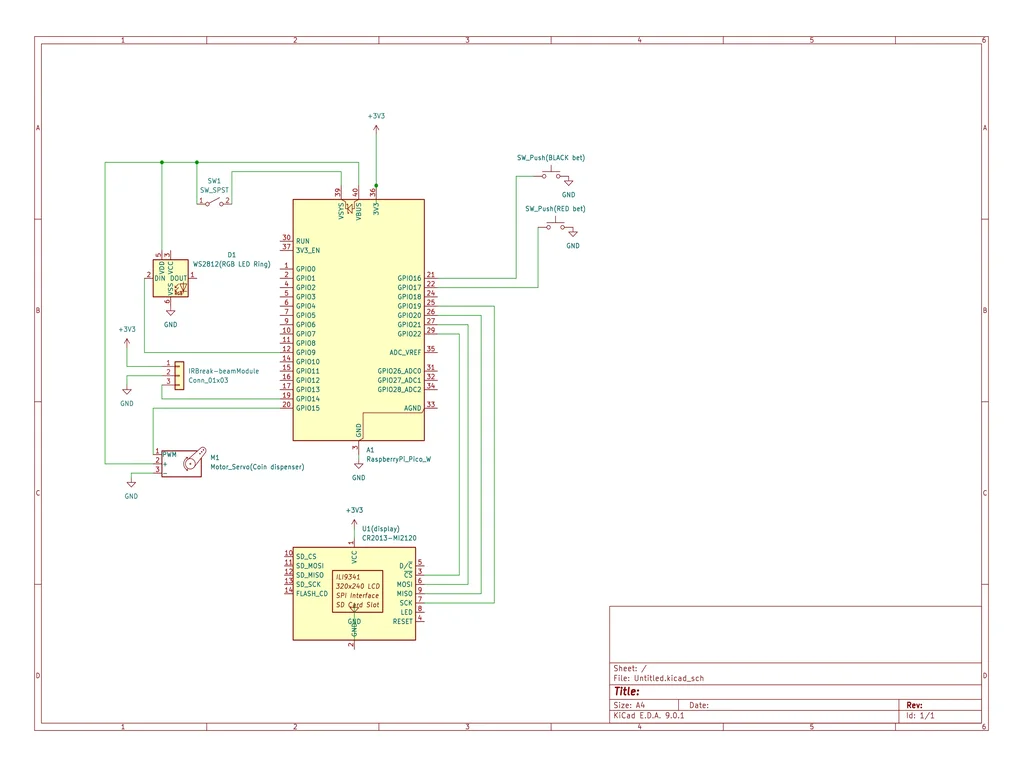Click the D1 WS2812 LED symbol body
Image resolution: width=1023 pixels, height=767 pixels.
click(171, 278)
